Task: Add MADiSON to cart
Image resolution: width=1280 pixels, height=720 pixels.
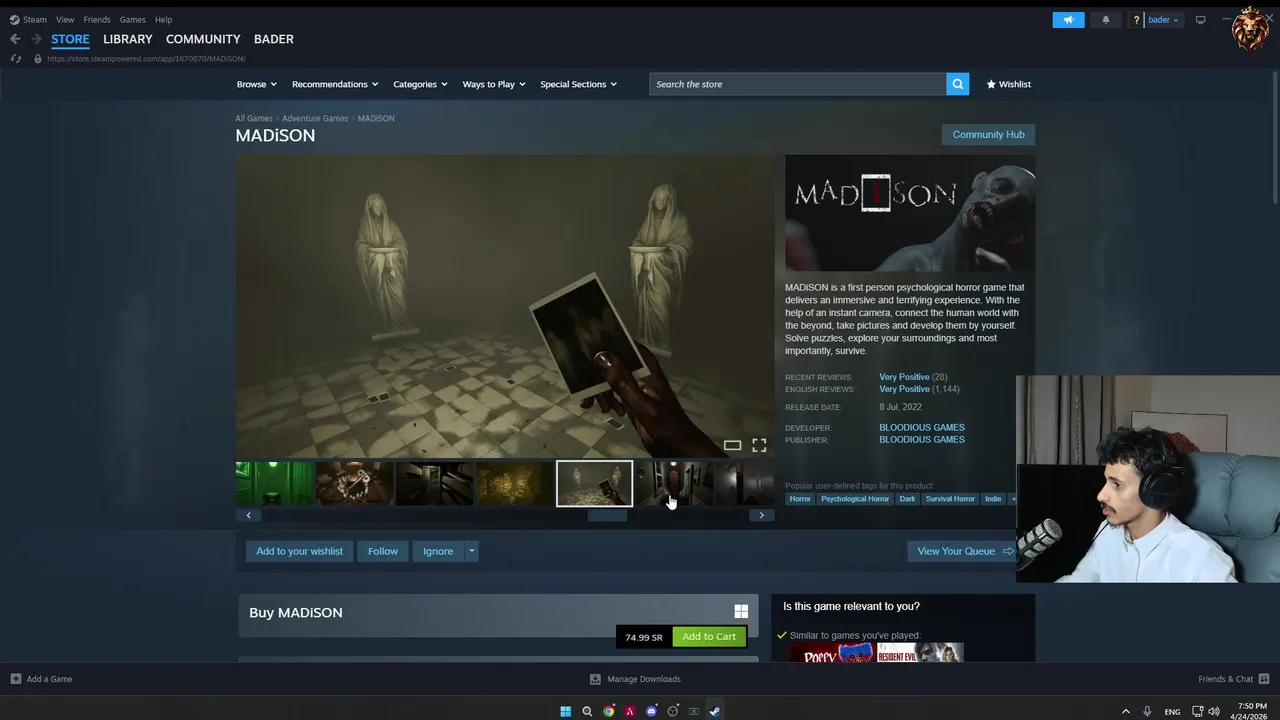Action: [709, 636]
